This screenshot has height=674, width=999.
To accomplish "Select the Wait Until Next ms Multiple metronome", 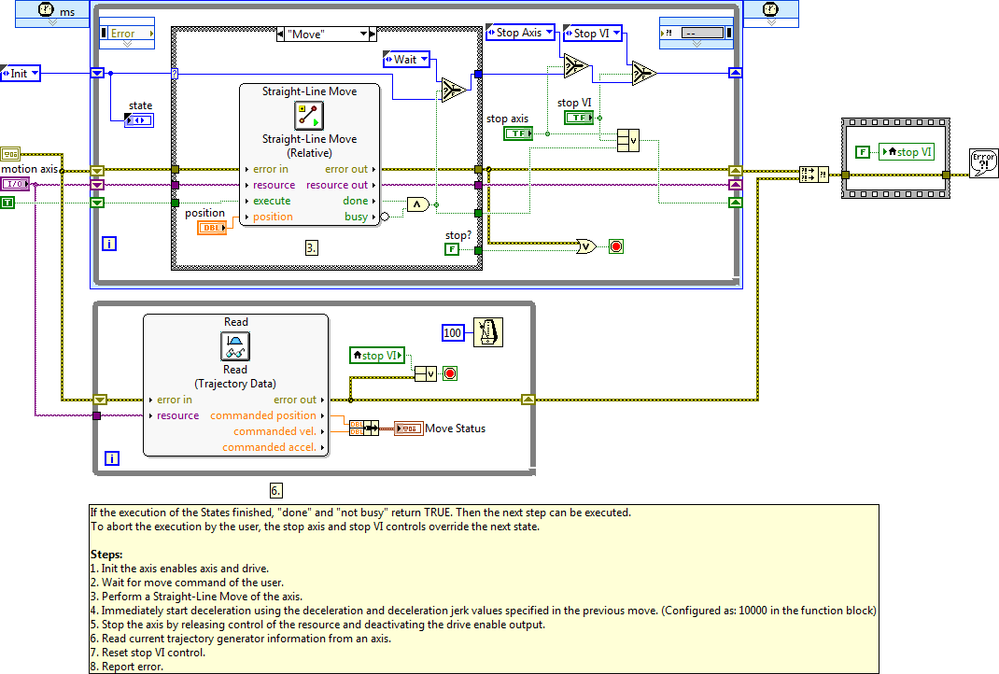I will tap(488, 332).
